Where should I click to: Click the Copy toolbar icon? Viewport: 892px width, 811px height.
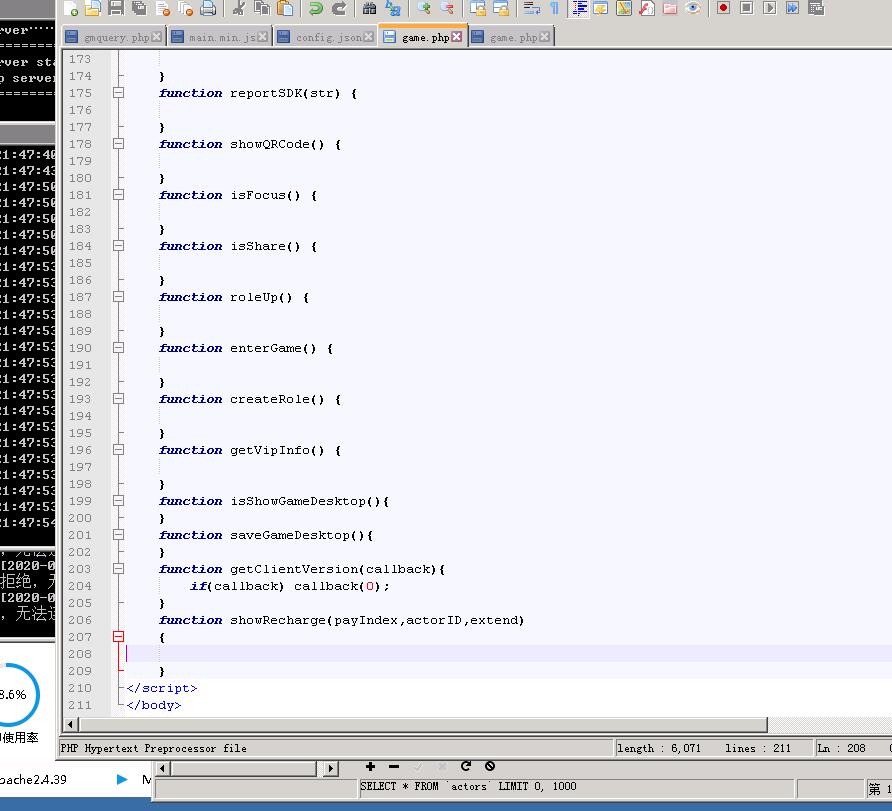(262, 8)
